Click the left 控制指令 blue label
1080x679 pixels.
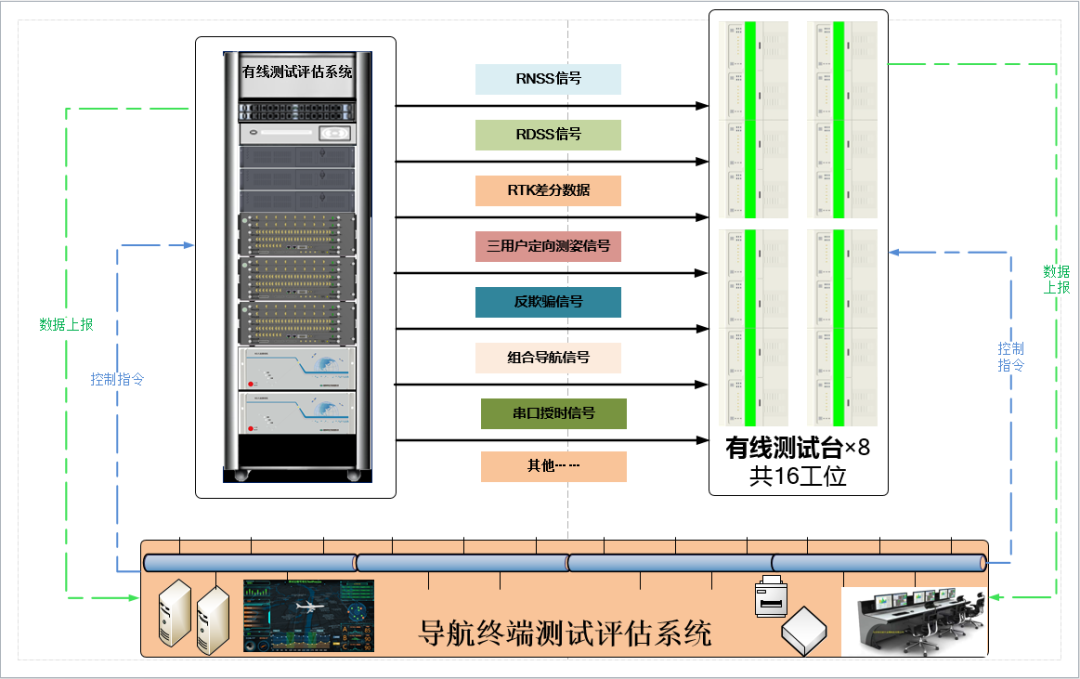point(117,379)
